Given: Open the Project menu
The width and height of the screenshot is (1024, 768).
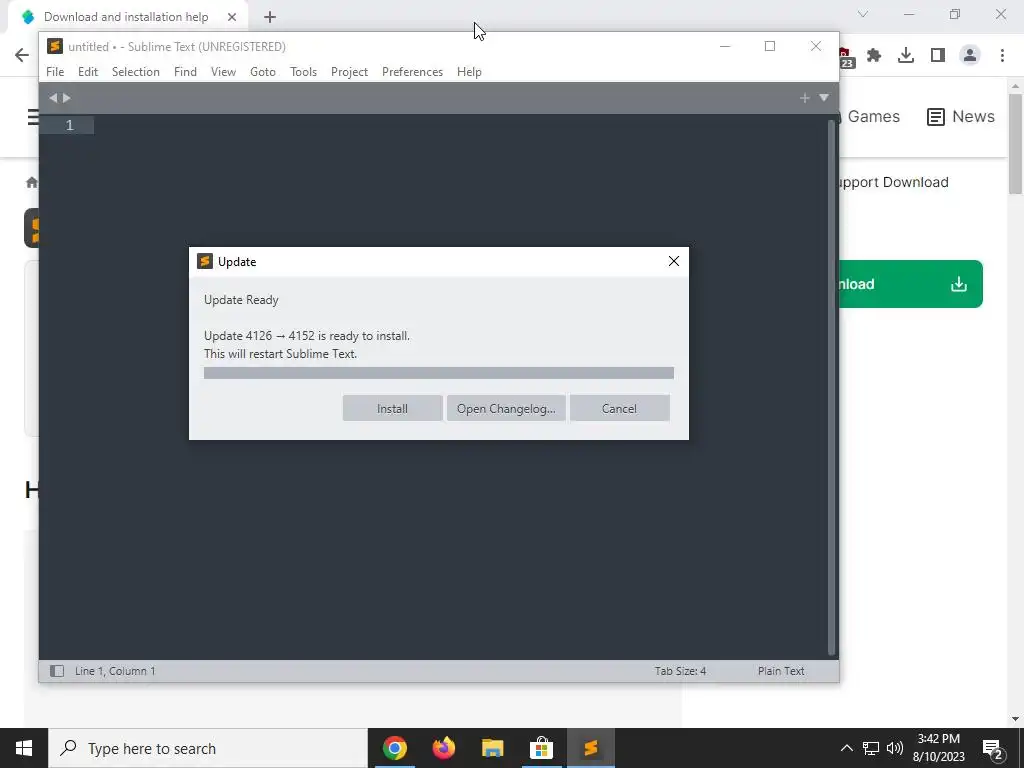Looking at the screenshot, I should pyautogui.click(x=349, y=72).
